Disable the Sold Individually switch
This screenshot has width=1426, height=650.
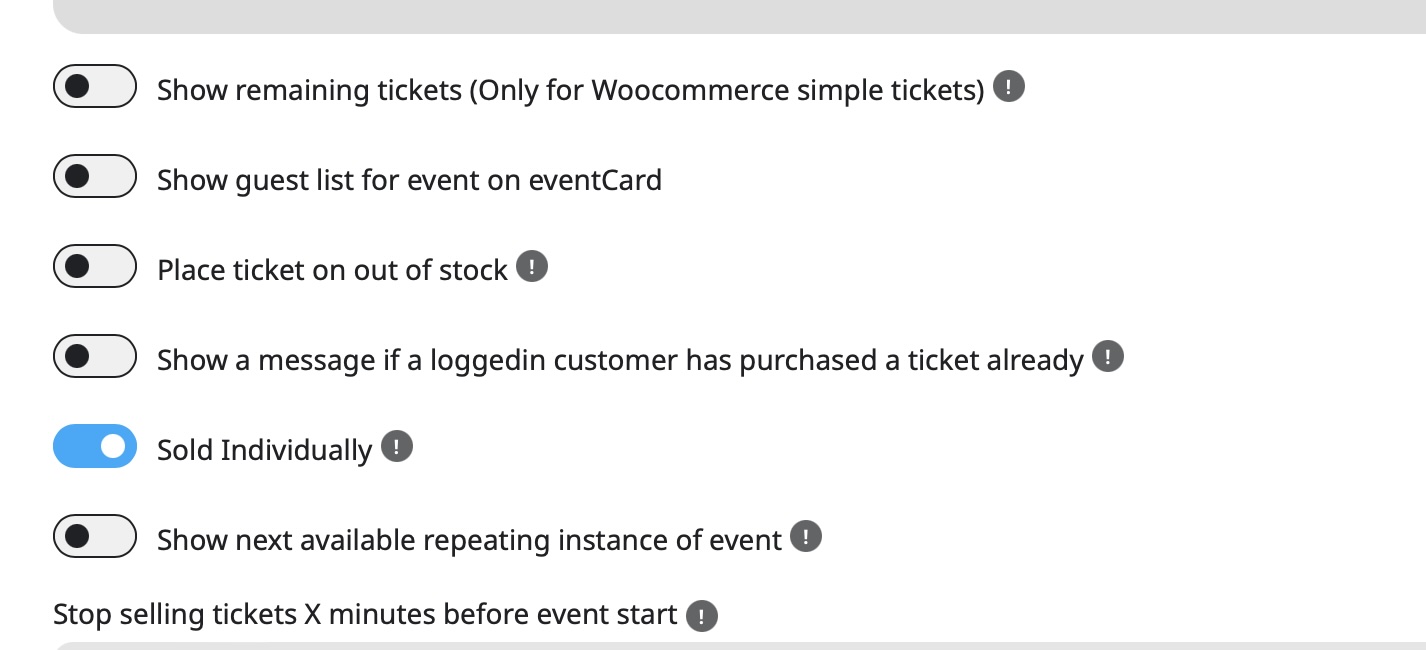pyautogui.click(x=95, y=446)
